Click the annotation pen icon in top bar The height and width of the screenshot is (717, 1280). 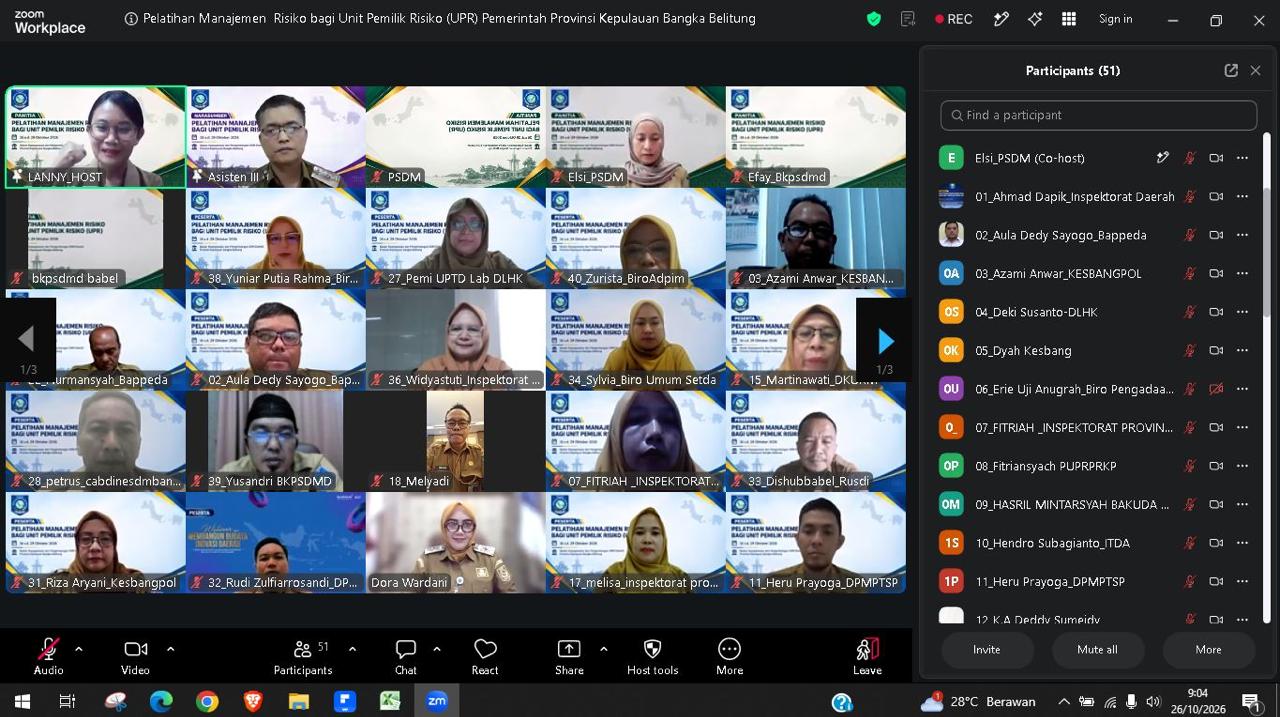click(x=1001, y=19)
